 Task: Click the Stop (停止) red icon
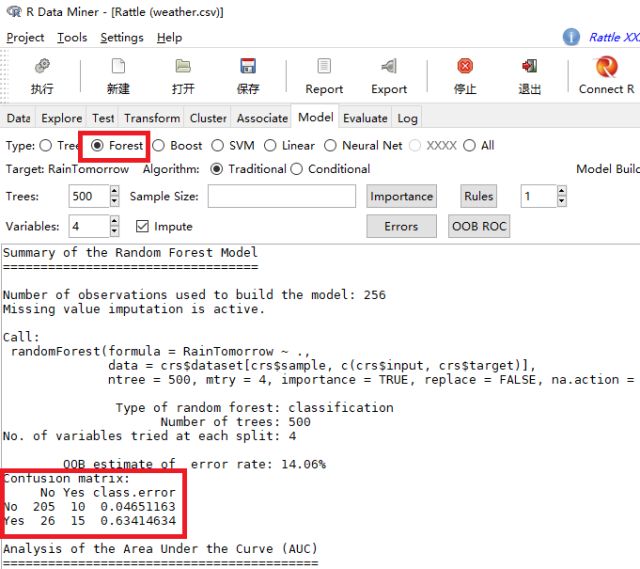pyautogui.click(x=465, y=66)
